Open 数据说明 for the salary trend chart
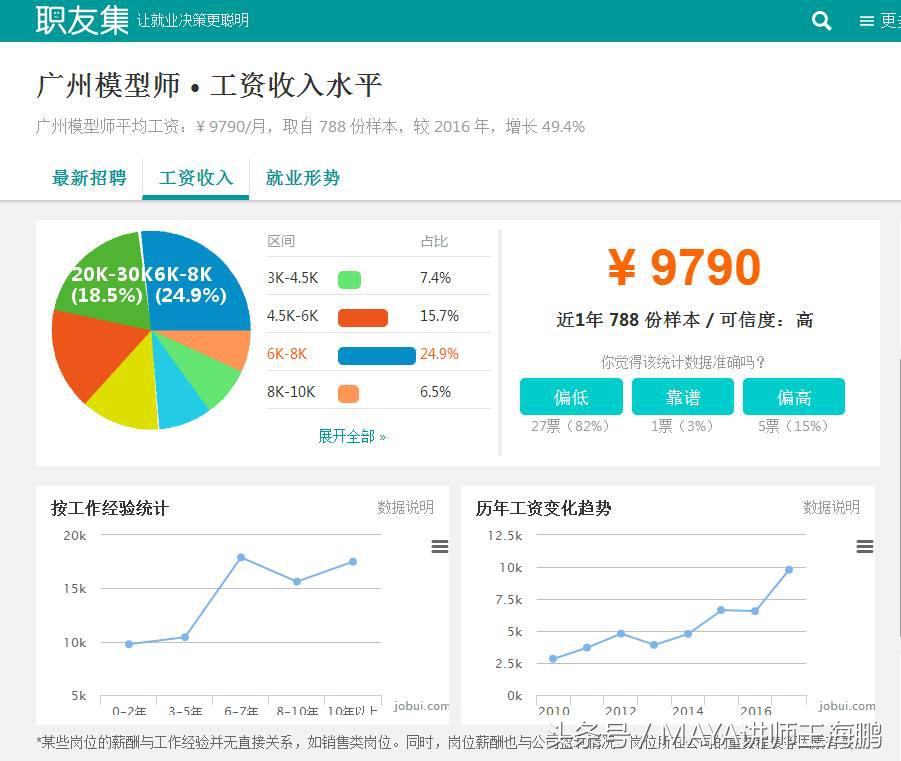The height and width of the screenshot is (761, 901). pos(833,508)
